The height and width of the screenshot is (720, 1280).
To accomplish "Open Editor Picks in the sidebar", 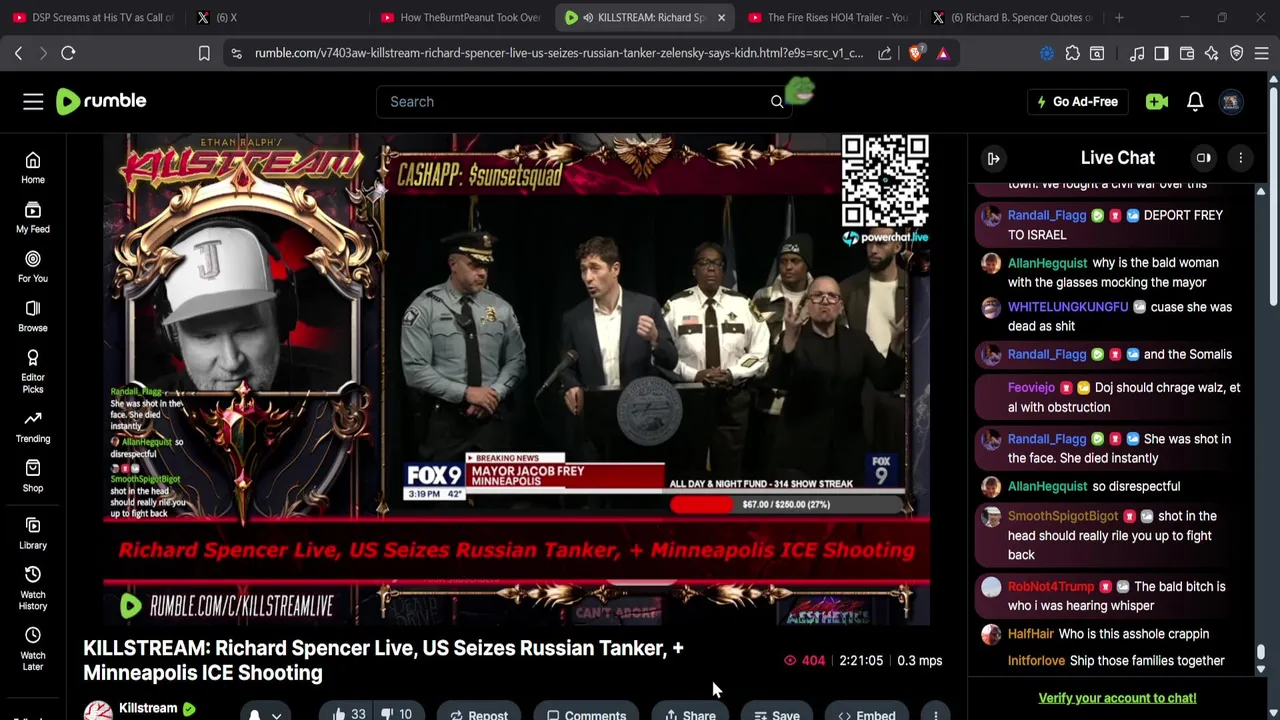I will coord(33,372).
